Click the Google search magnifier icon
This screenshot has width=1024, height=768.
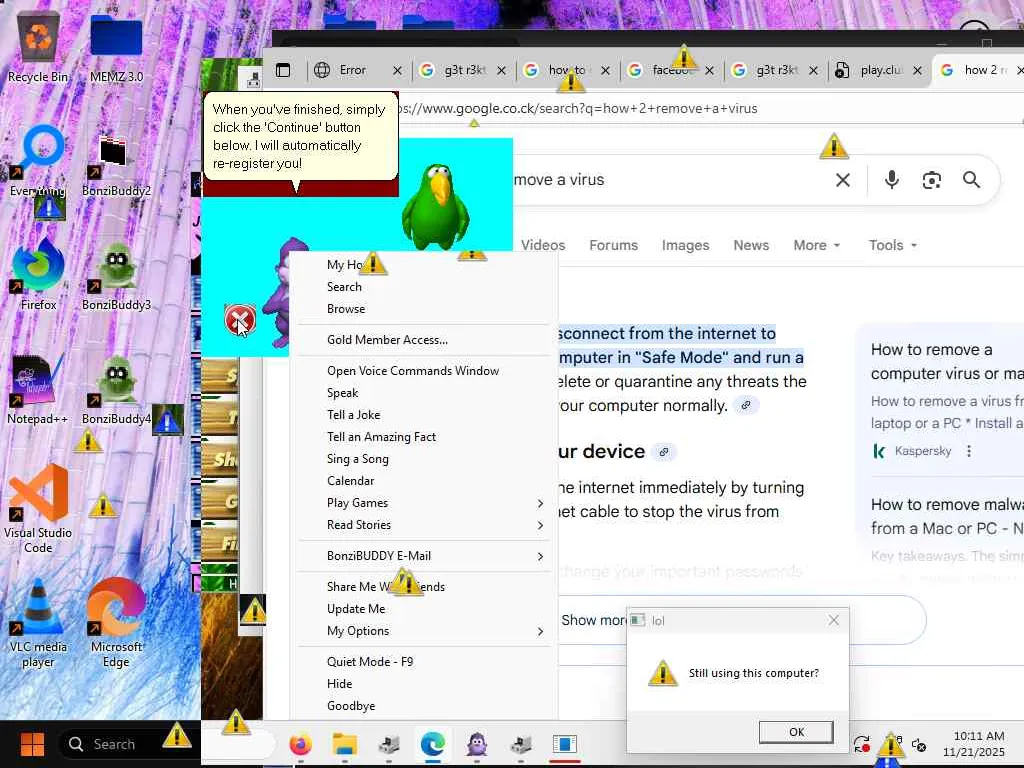point(971,180)
